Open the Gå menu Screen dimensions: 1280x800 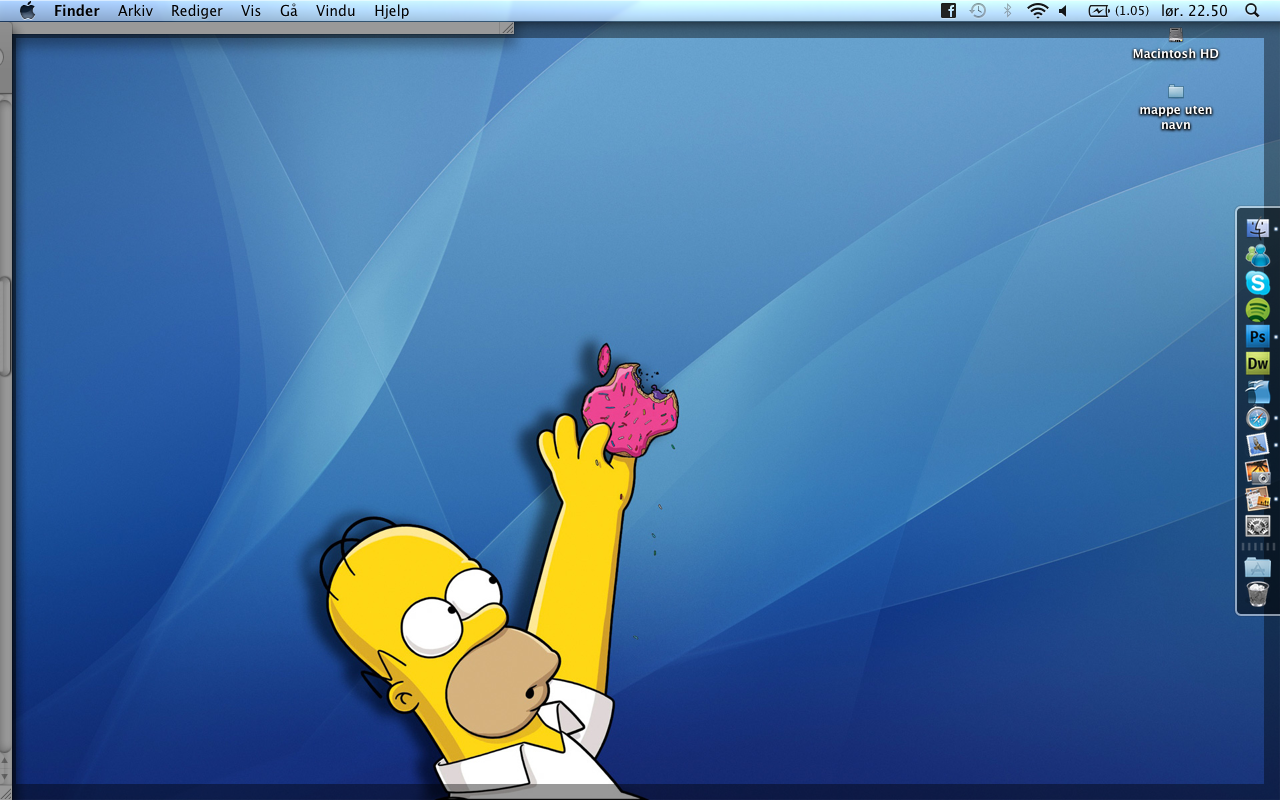[289, 11]
